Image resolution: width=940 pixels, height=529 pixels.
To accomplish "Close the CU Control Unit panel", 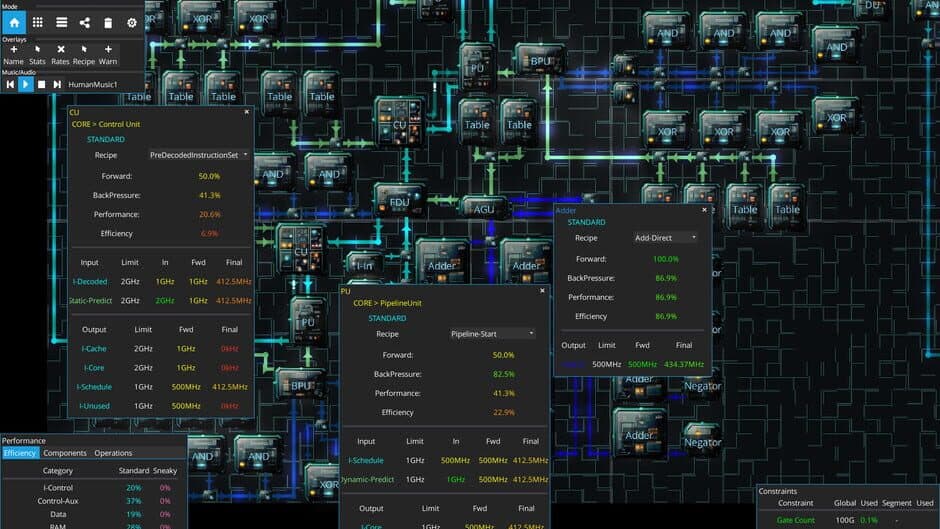I will tap(247, 112).
